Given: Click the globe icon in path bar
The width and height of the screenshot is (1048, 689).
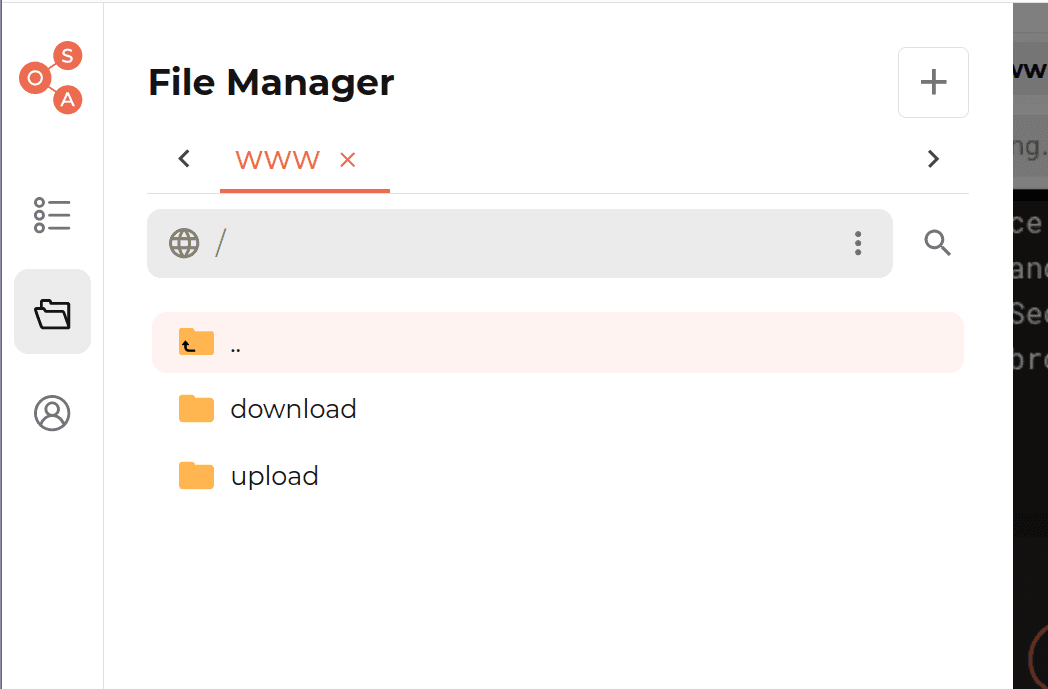Looking at the screenshot, I should [x=184, y=243].
